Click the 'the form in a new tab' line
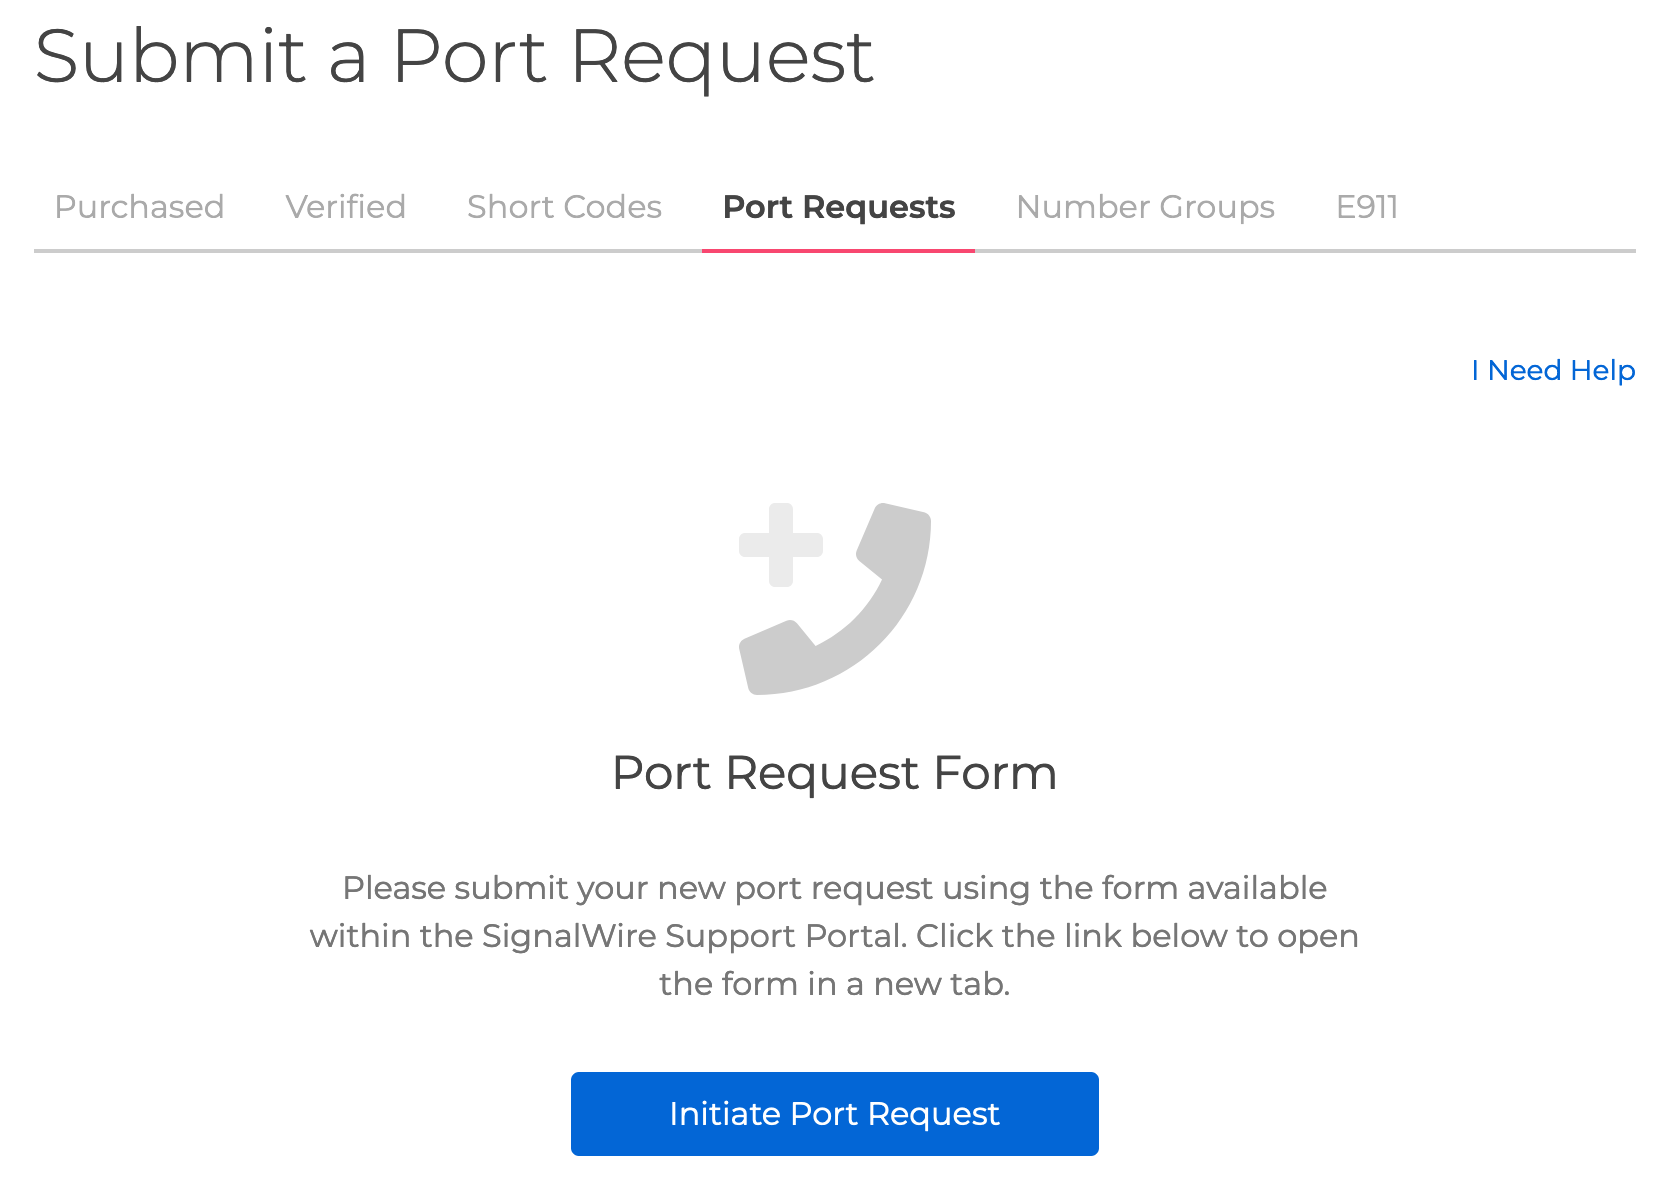 (x=834, y=984)
